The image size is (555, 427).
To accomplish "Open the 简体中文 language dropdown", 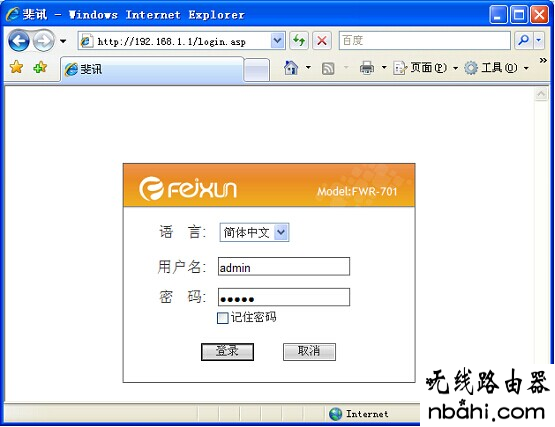I will pos(254,232).
